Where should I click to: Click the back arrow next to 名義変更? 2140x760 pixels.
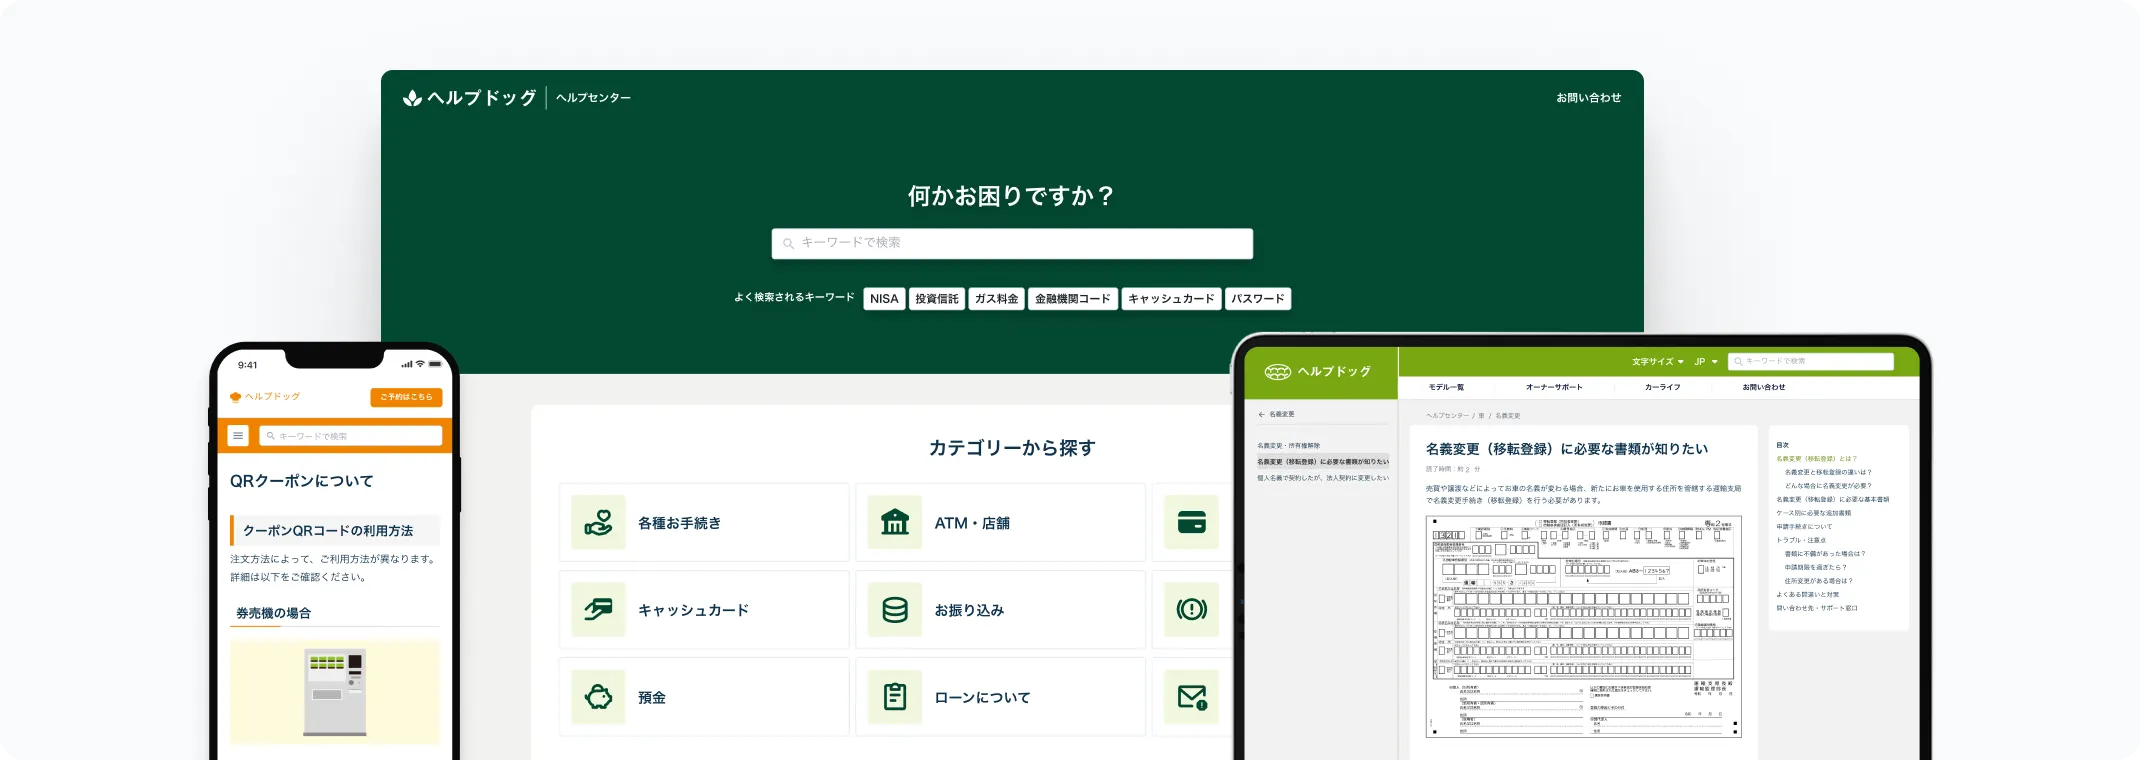click(x=1261, y=414)
